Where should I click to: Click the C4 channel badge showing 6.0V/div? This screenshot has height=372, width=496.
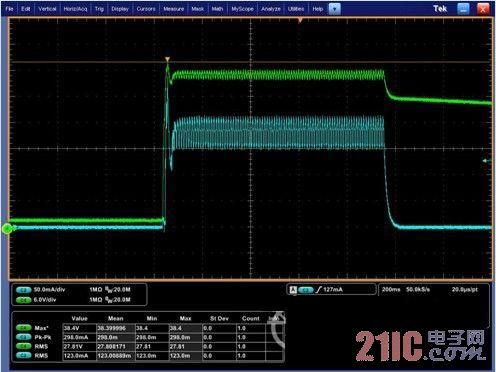23,300
